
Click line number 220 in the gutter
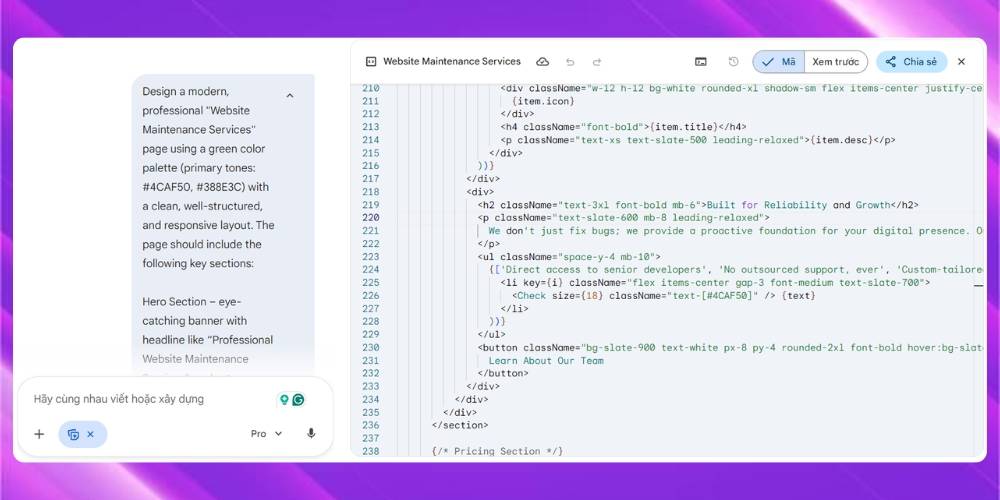(371, 217)
